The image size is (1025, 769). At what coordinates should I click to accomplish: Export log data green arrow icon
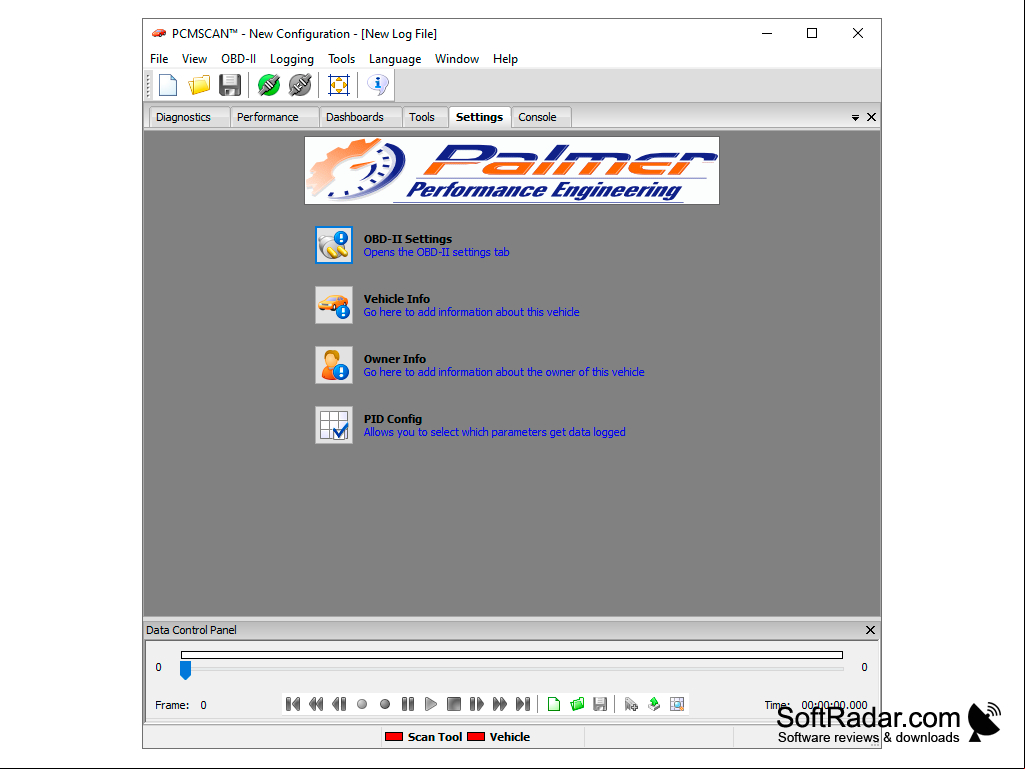click(x=654, y=704)
